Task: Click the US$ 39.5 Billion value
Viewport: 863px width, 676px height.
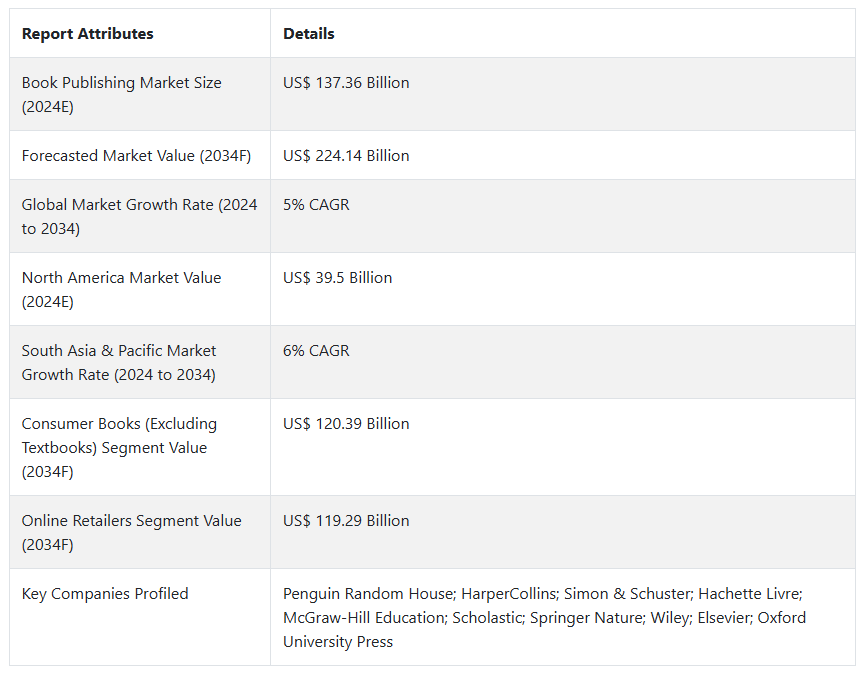Action: pyautogui.click(x=338, y=278)
